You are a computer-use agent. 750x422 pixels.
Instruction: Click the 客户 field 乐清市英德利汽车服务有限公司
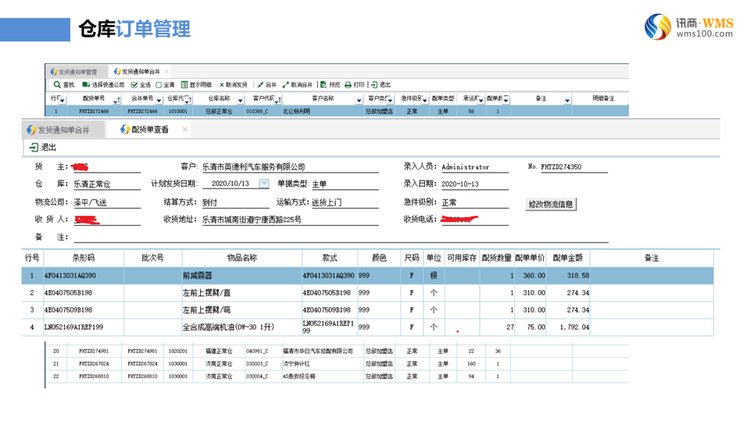pos(290,167)
